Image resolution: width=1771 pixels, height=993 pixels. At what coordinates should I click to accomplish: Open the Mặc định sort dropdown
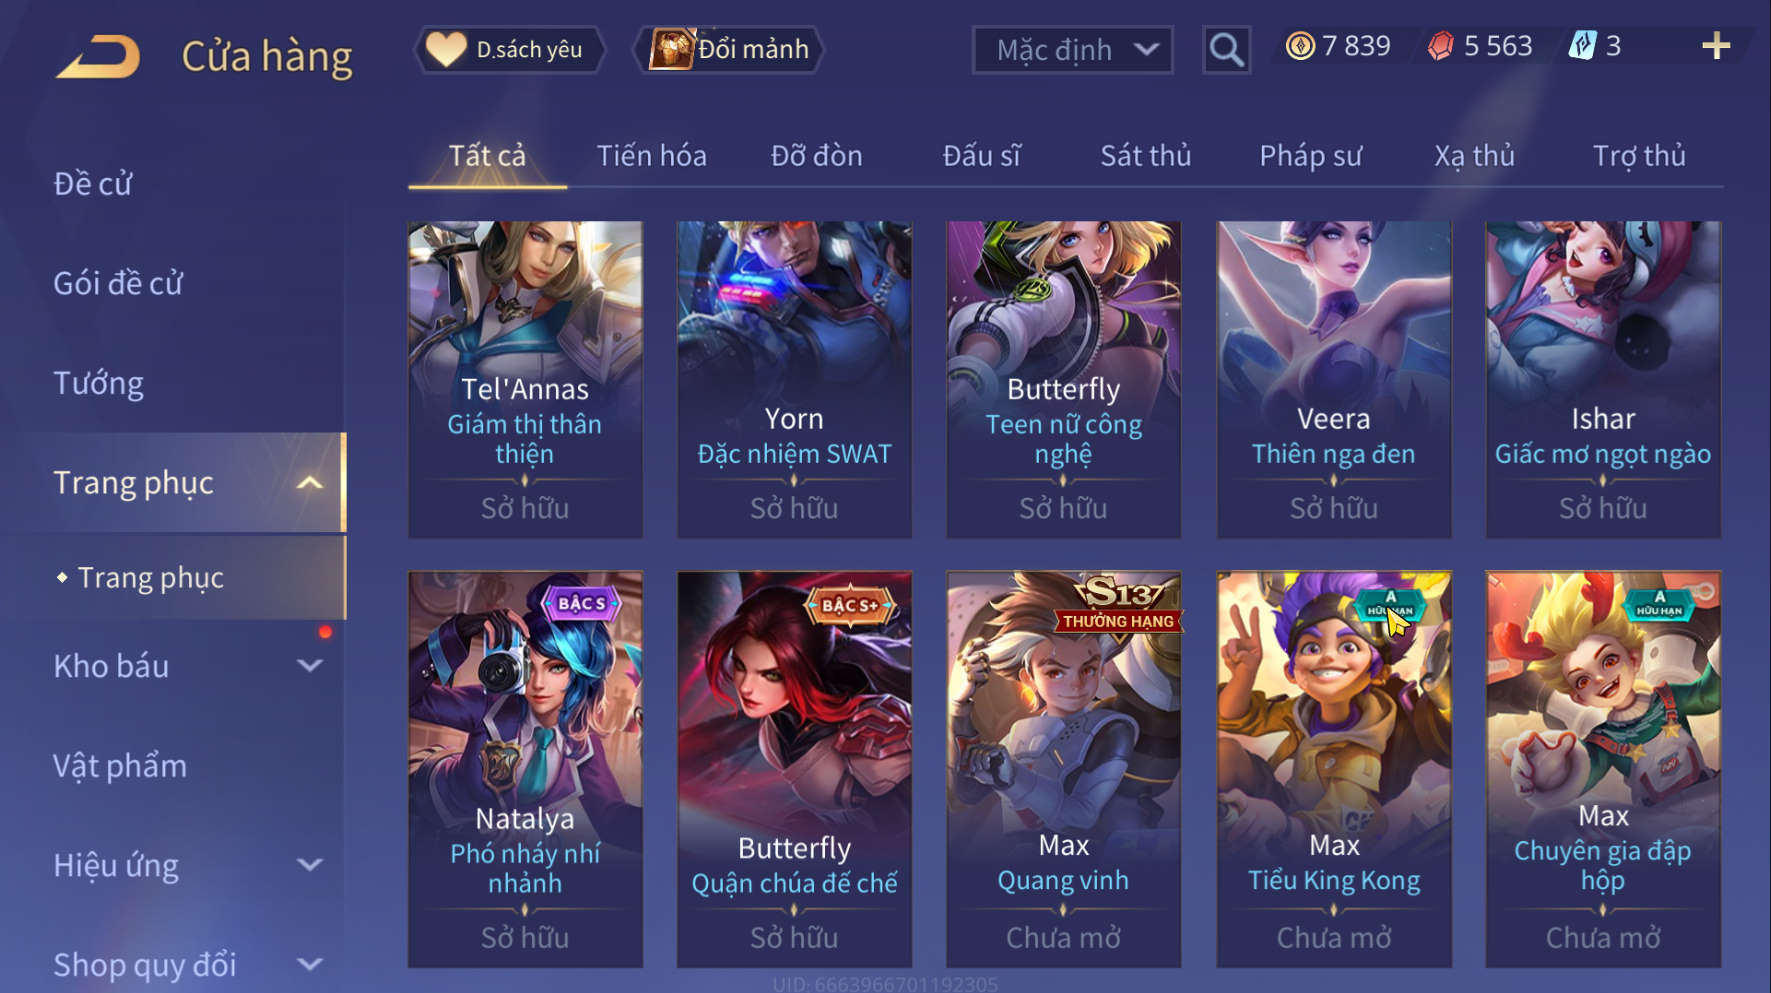[1072, 49]
